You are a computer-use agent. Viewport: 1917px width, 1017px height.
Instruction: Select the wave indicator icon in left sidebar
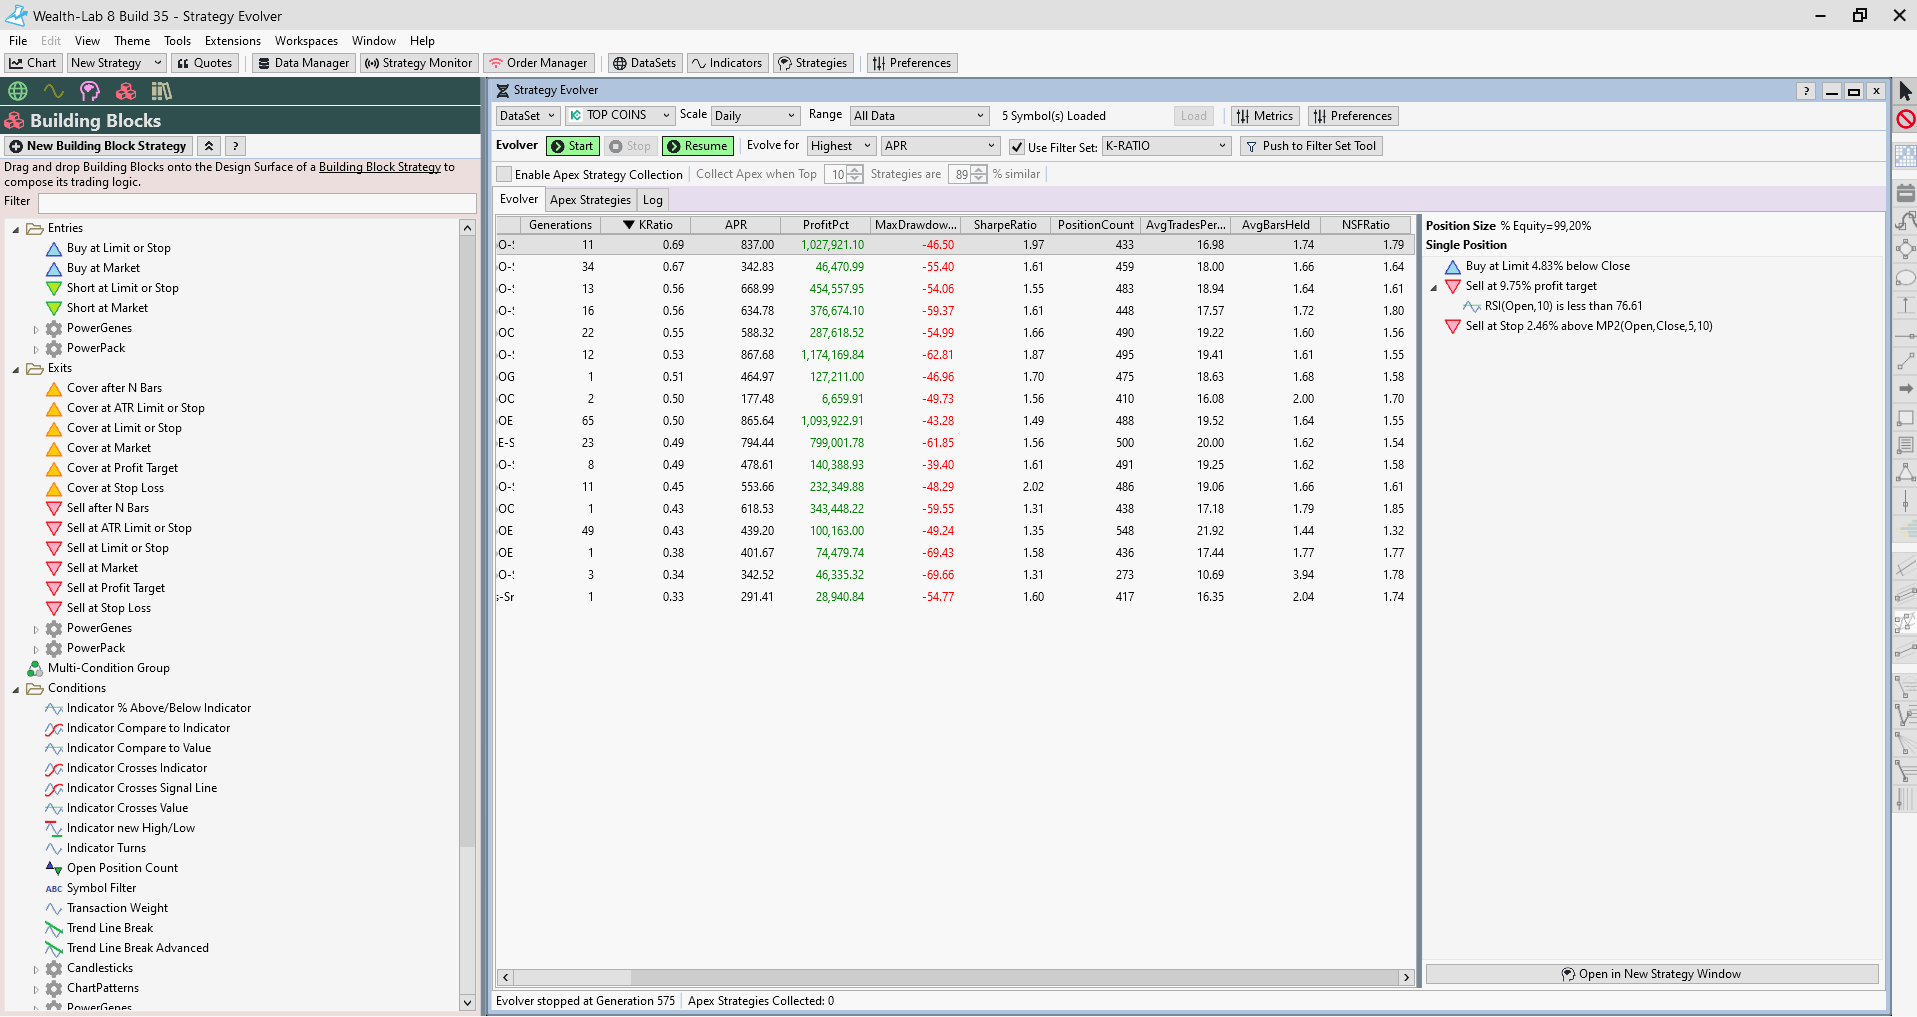54,90
